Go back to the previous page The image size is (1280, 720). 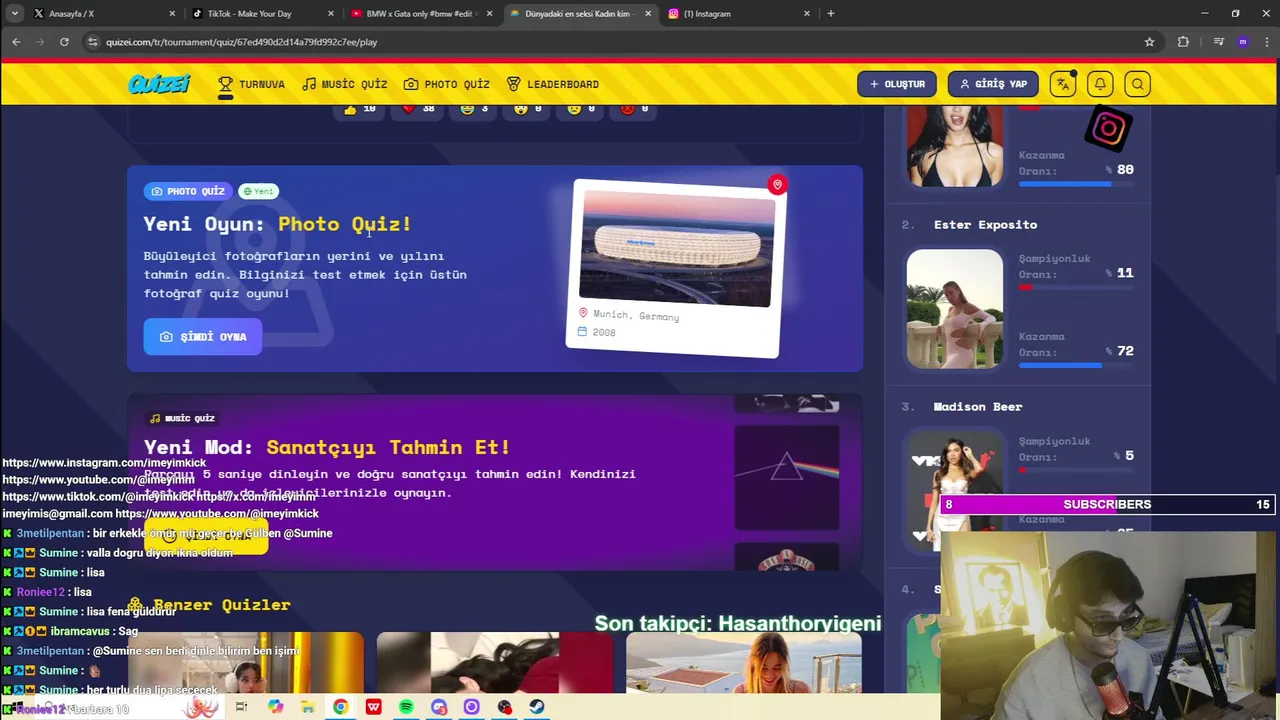click(16, 42)
